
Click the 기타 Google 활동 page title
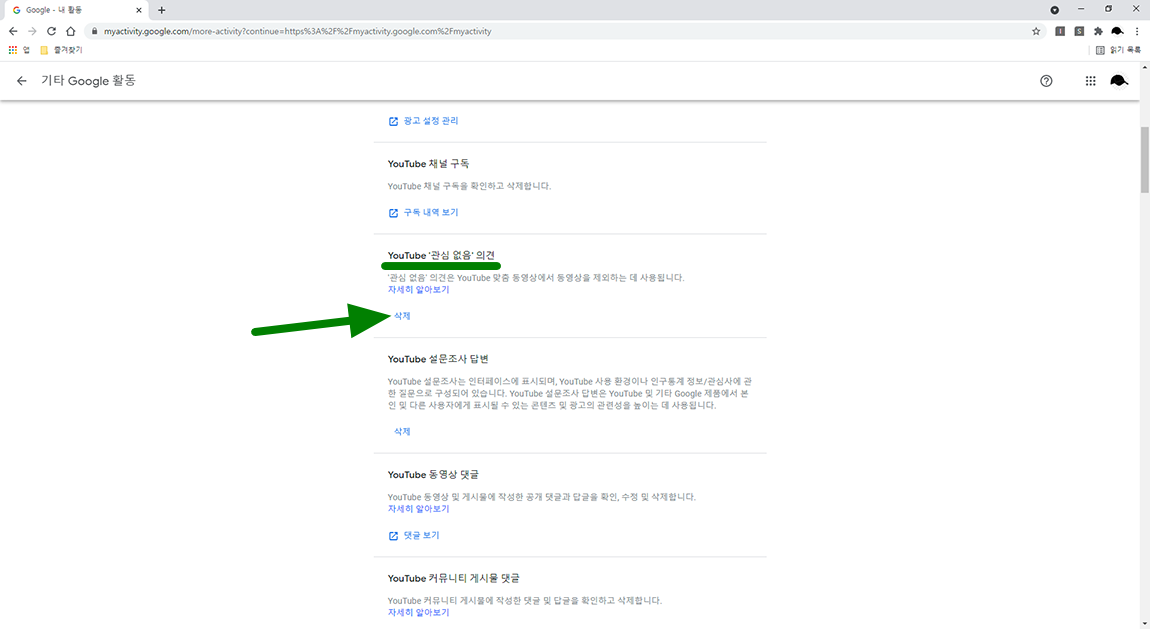(x=88, y=81)
